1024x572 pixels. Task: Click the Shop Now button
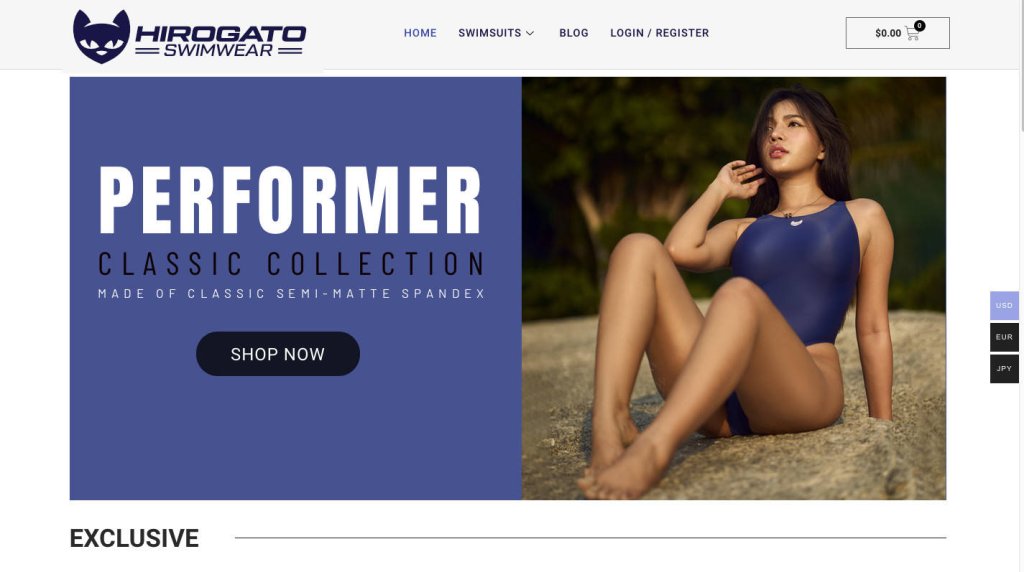pyautogui.click(x=278, y=354)
